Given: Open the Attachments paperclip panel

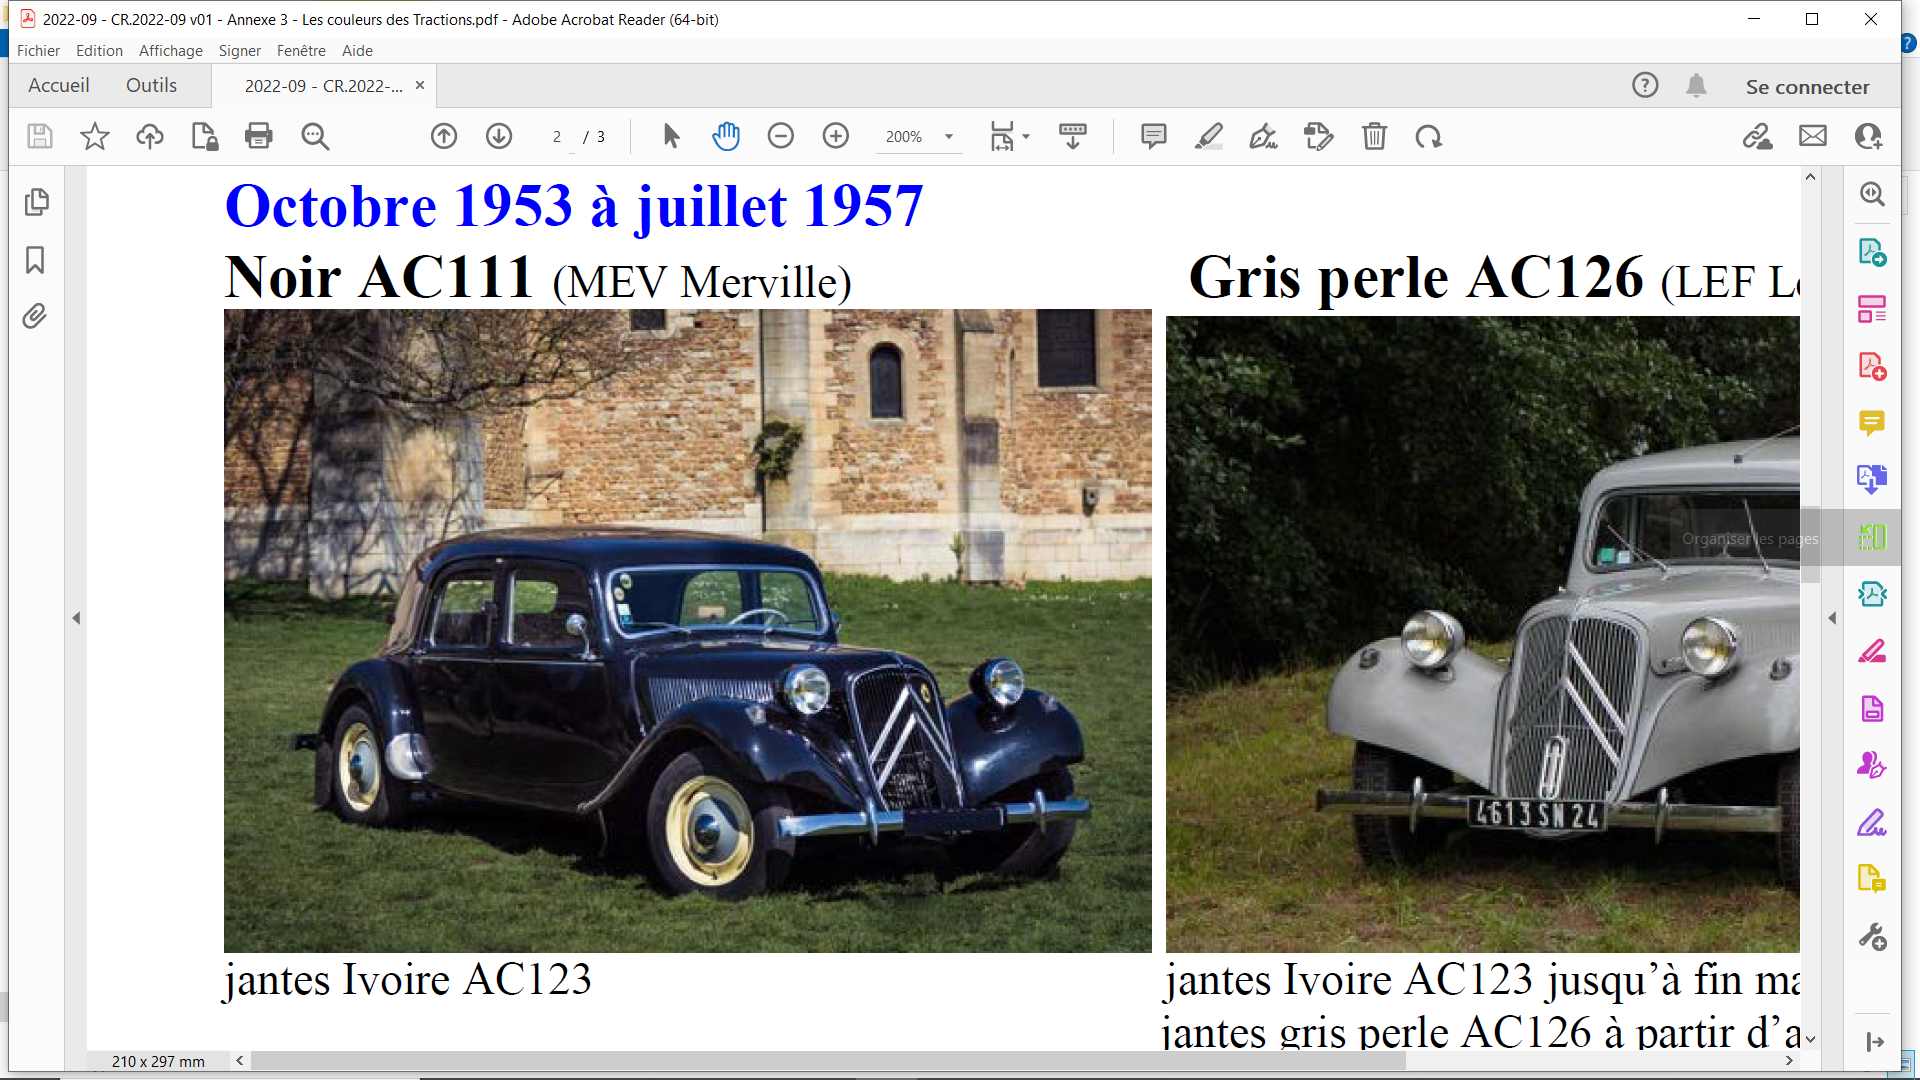Looking at the screenshot, I should [35, 317].
